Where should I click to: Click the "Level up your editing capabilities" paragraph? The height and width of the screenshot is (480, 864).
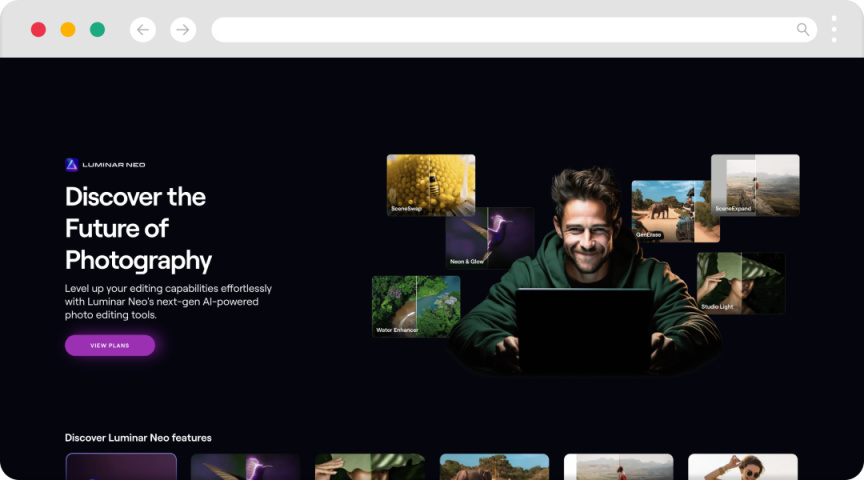168,301
